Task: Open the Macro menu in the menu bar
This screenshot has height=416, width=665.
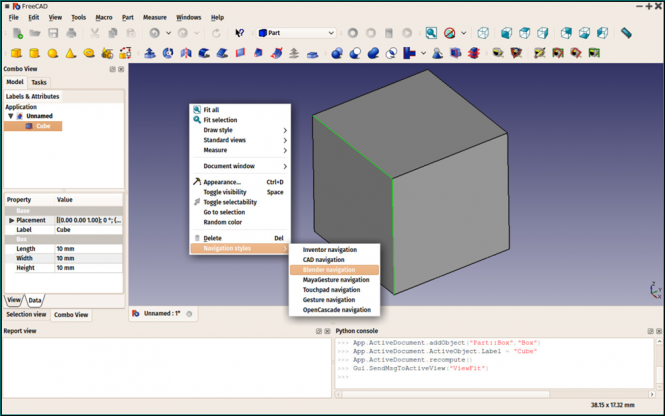Action: tap(104, 17)
